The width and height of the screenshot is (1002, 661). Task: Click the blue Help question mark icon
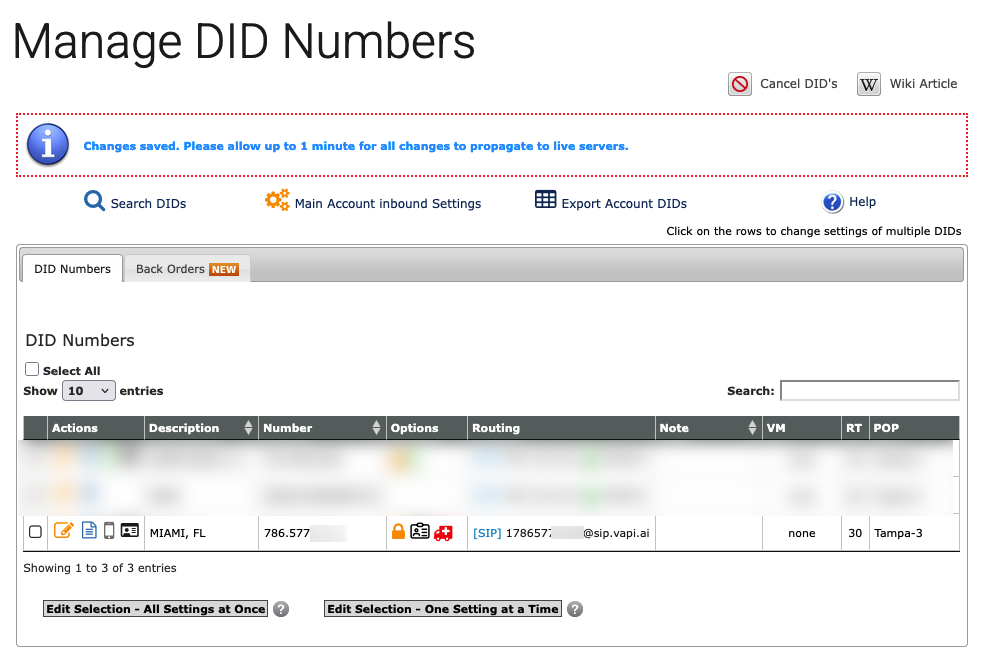pyautogui.click(x=832, y=203)
